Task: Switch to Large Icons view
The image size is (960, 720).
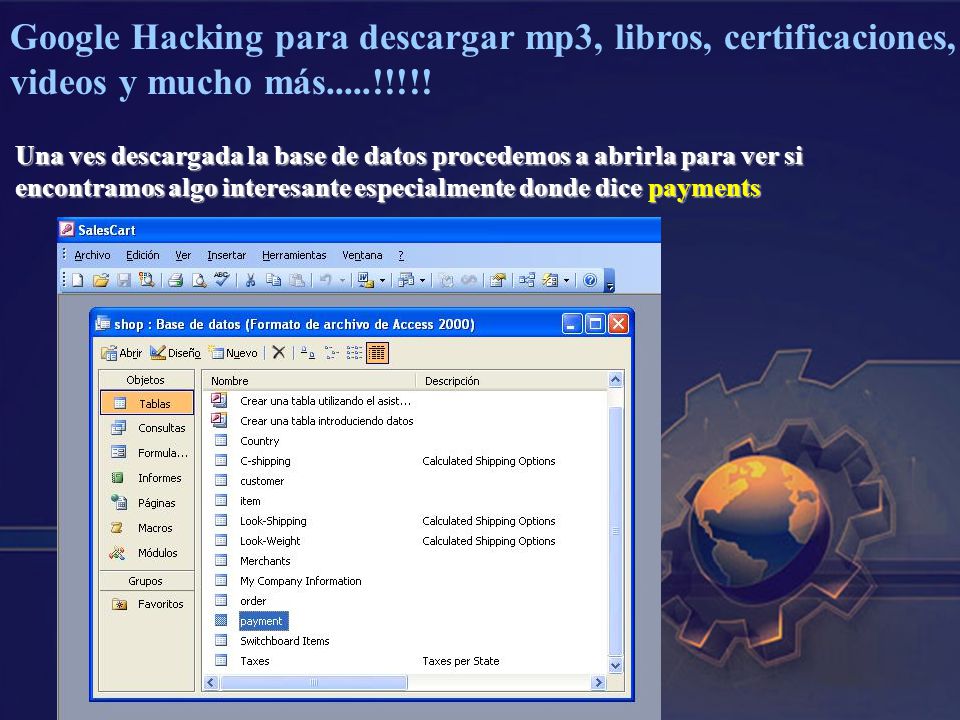Action: point(307,353)
